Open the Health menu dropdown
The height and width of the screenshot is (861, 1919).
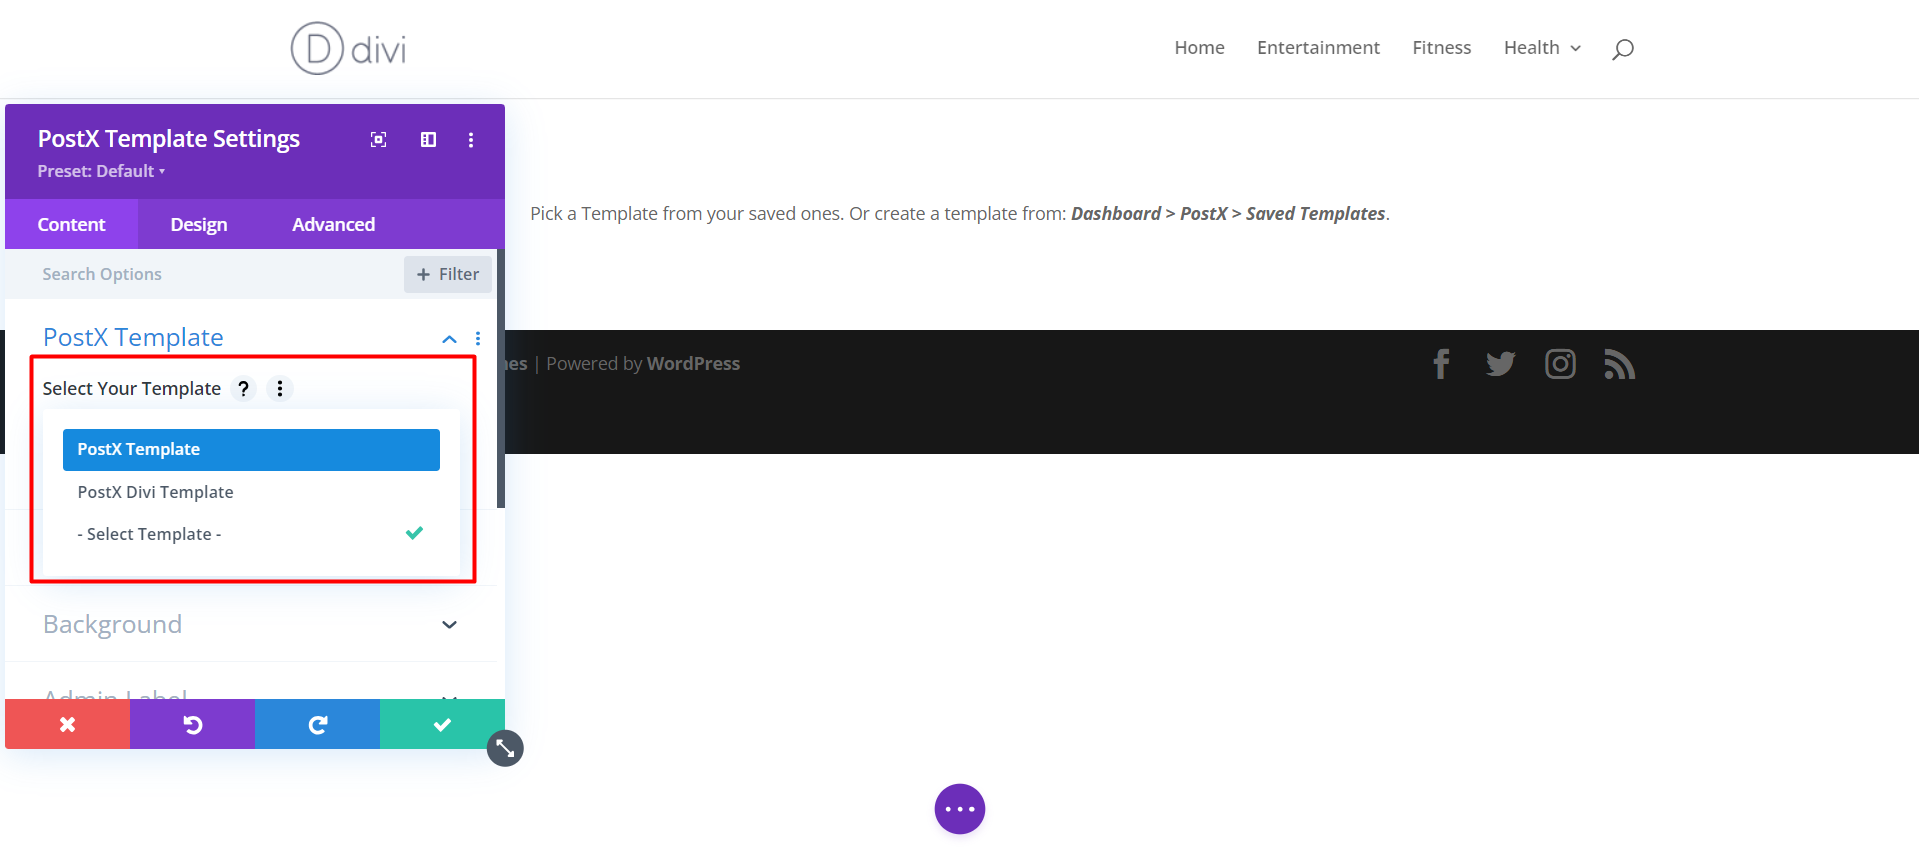1542,48
